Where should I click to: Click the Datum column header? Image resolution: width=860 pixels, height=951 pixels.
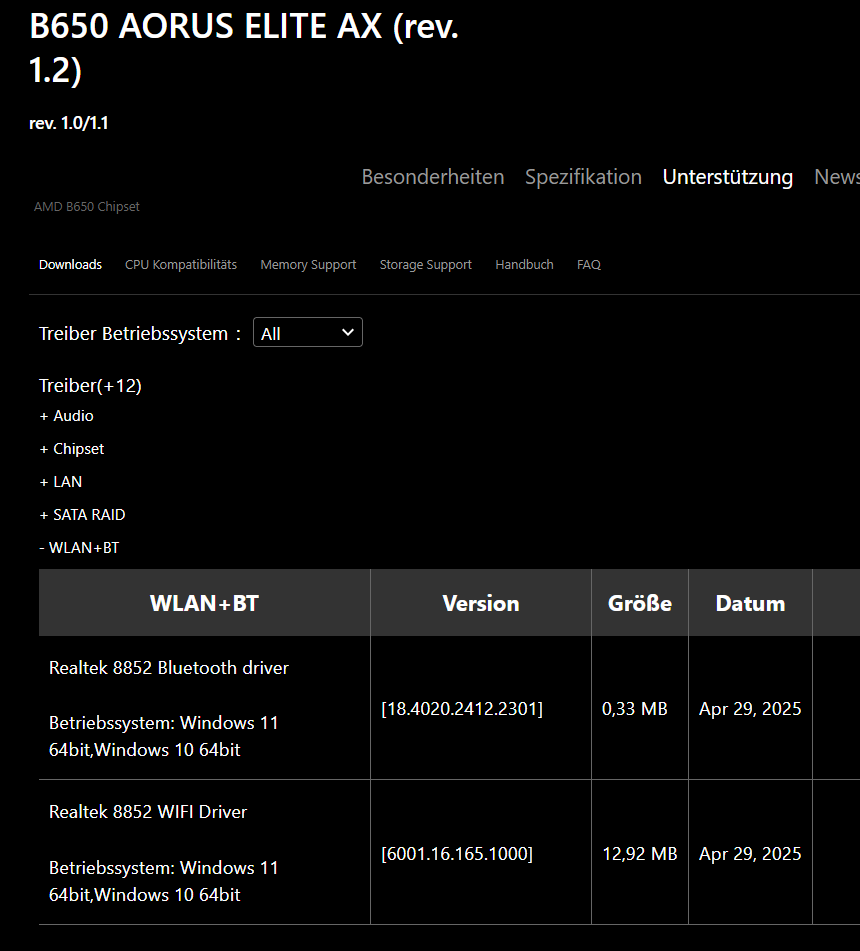pos(750,603)
